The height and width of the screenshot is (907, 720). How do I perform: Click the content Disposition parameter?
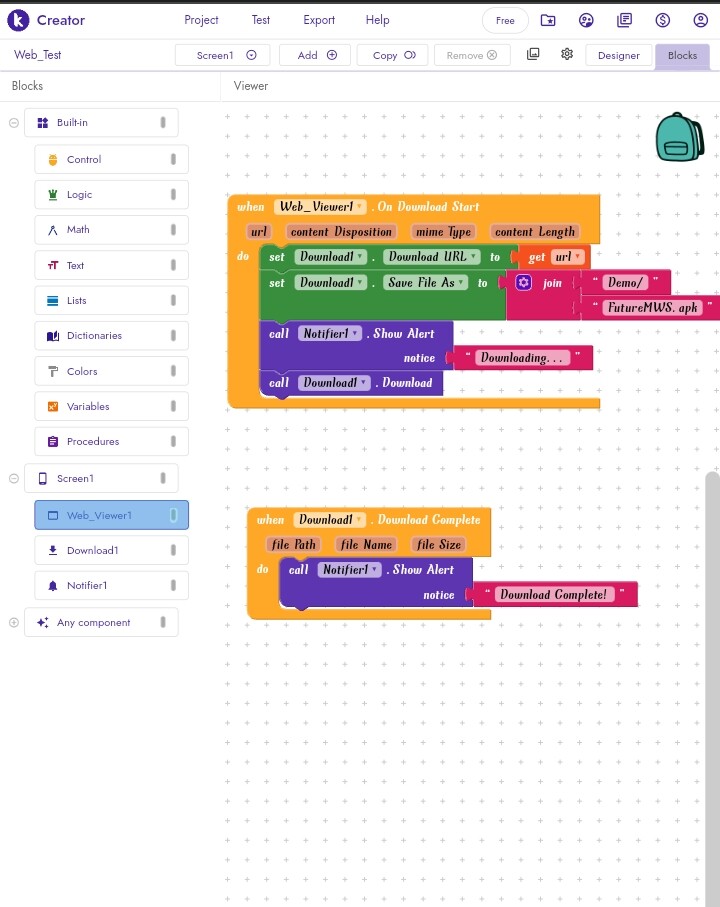pos(341,232)
